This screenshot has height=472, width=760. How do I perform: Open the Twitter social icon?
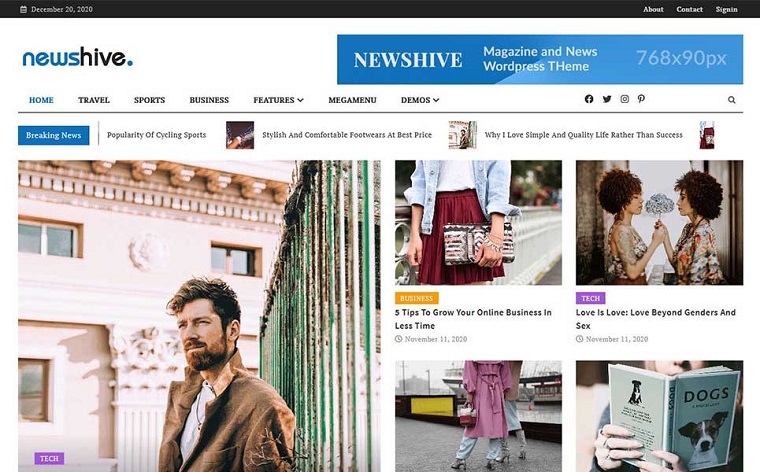tap(606, 100)
